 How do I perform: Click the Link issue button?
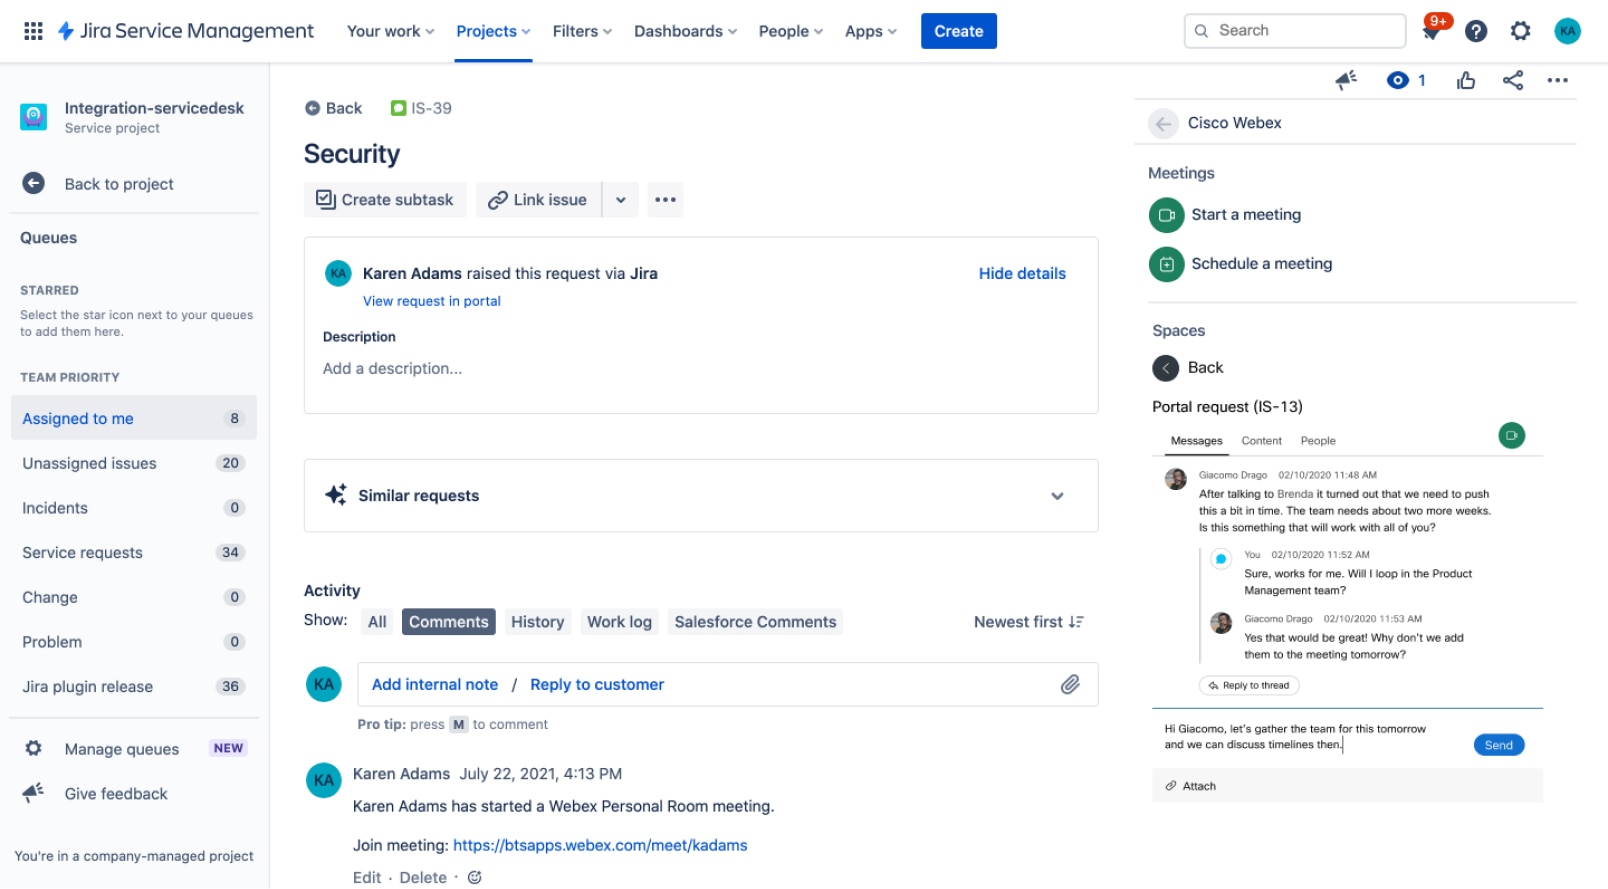pos(538,200)
